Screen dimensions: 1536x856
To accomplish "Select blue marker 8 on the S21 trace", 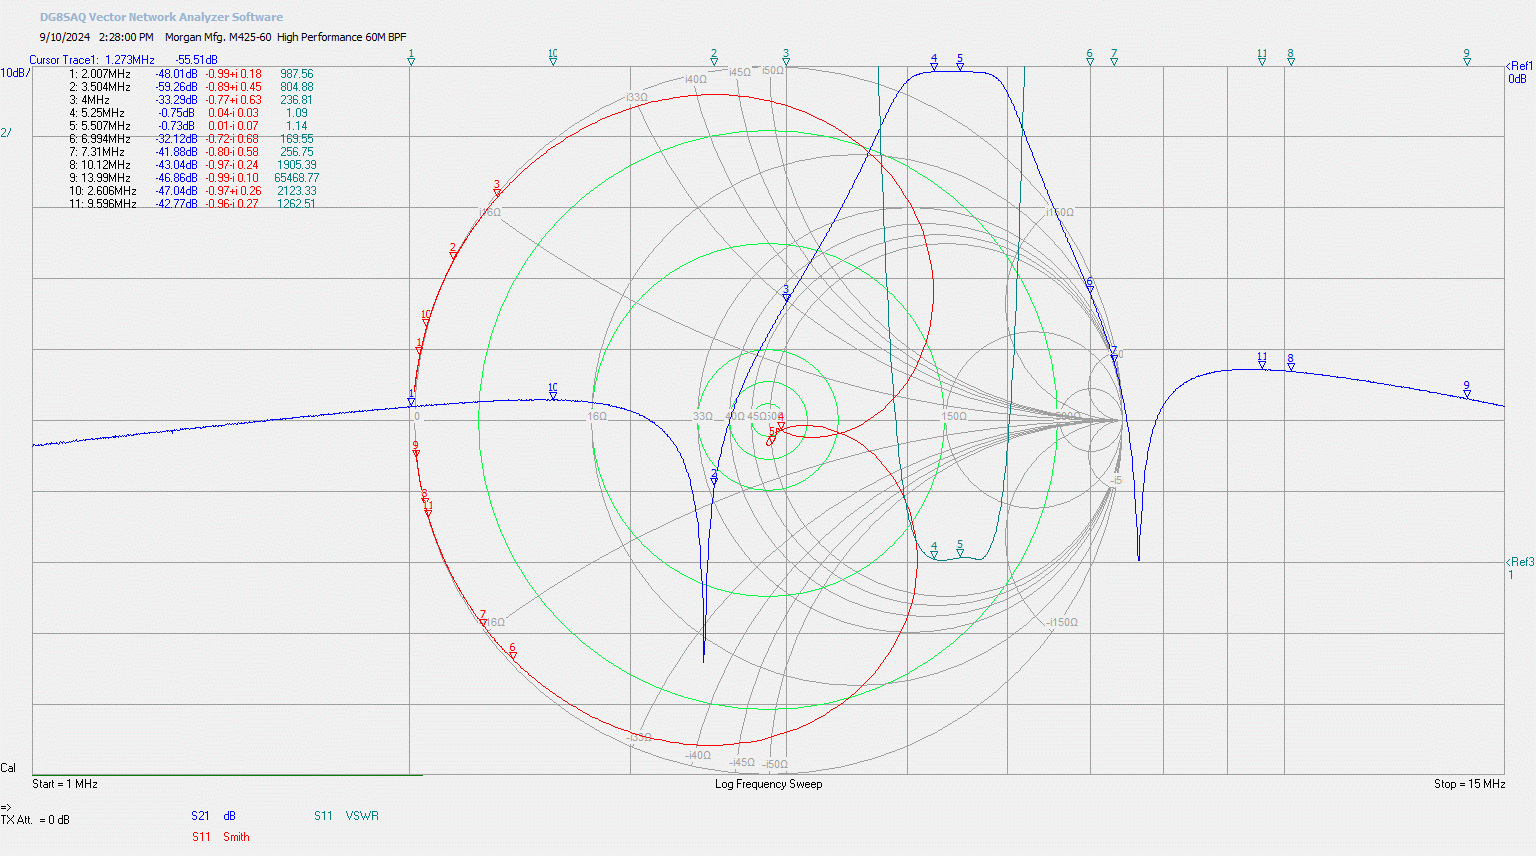I will coord(1291,362).
